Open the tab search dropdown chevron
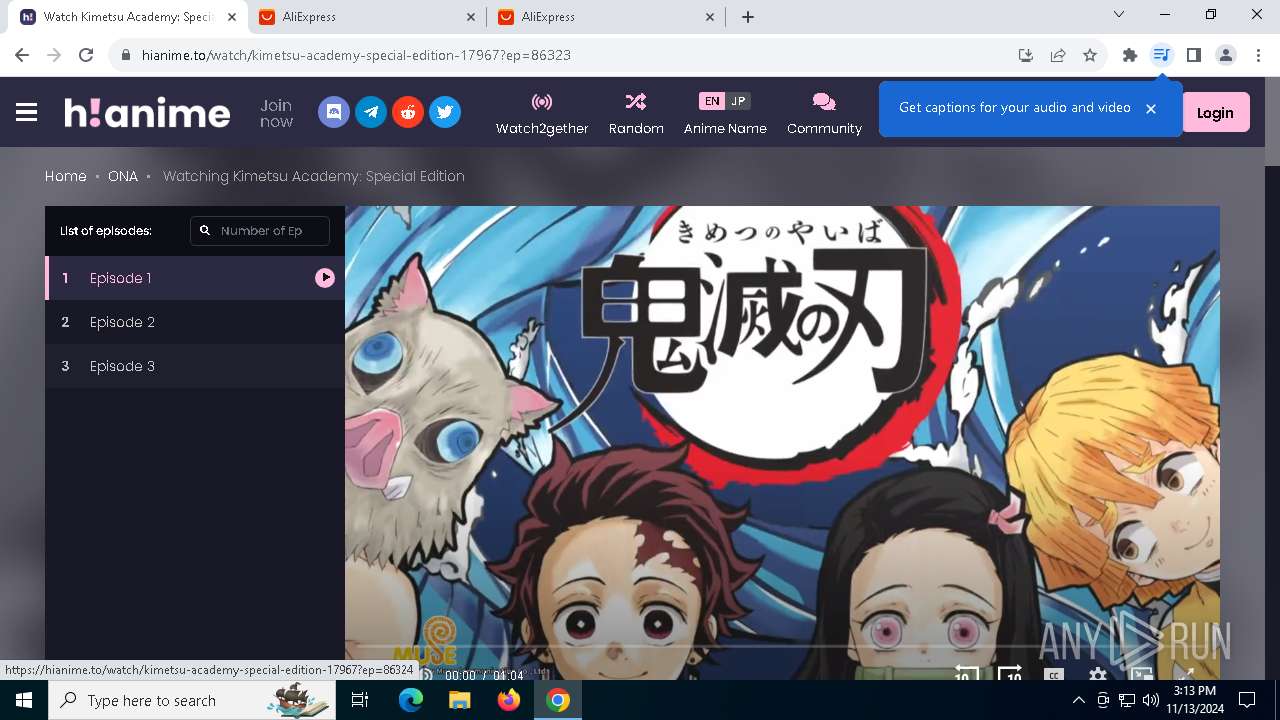 click(1119, 15)
